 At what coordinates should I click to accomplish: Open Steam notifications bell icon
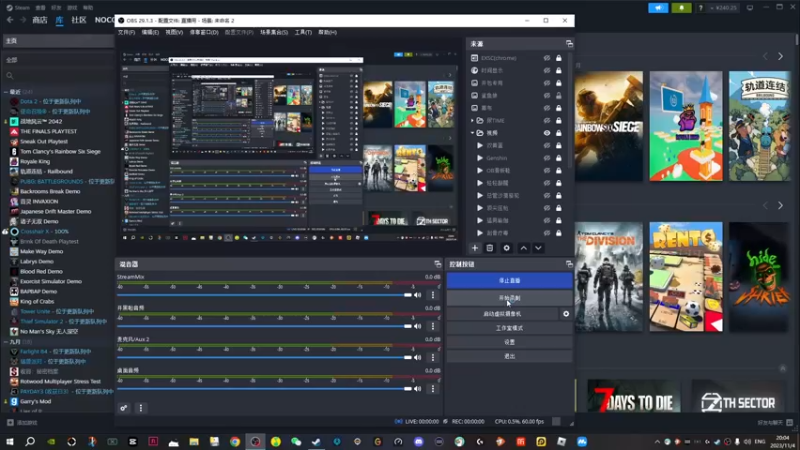tap(681, 8)
